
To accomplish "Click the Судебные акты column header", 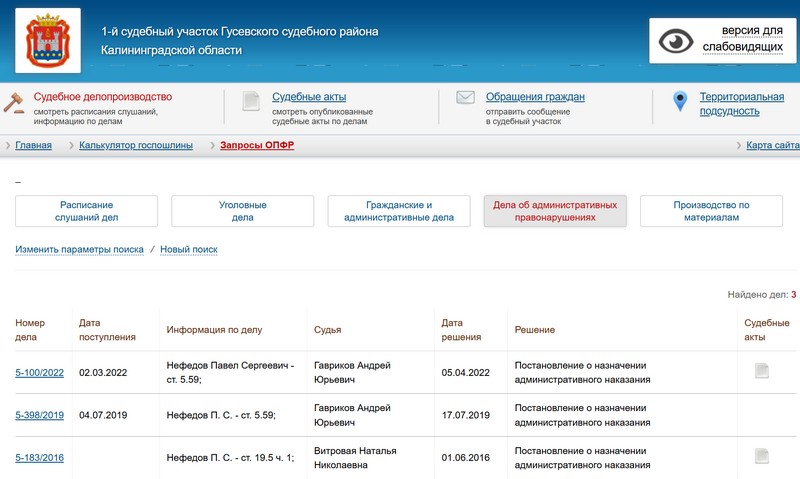I will pyautogui.click(x=766, y=330).
